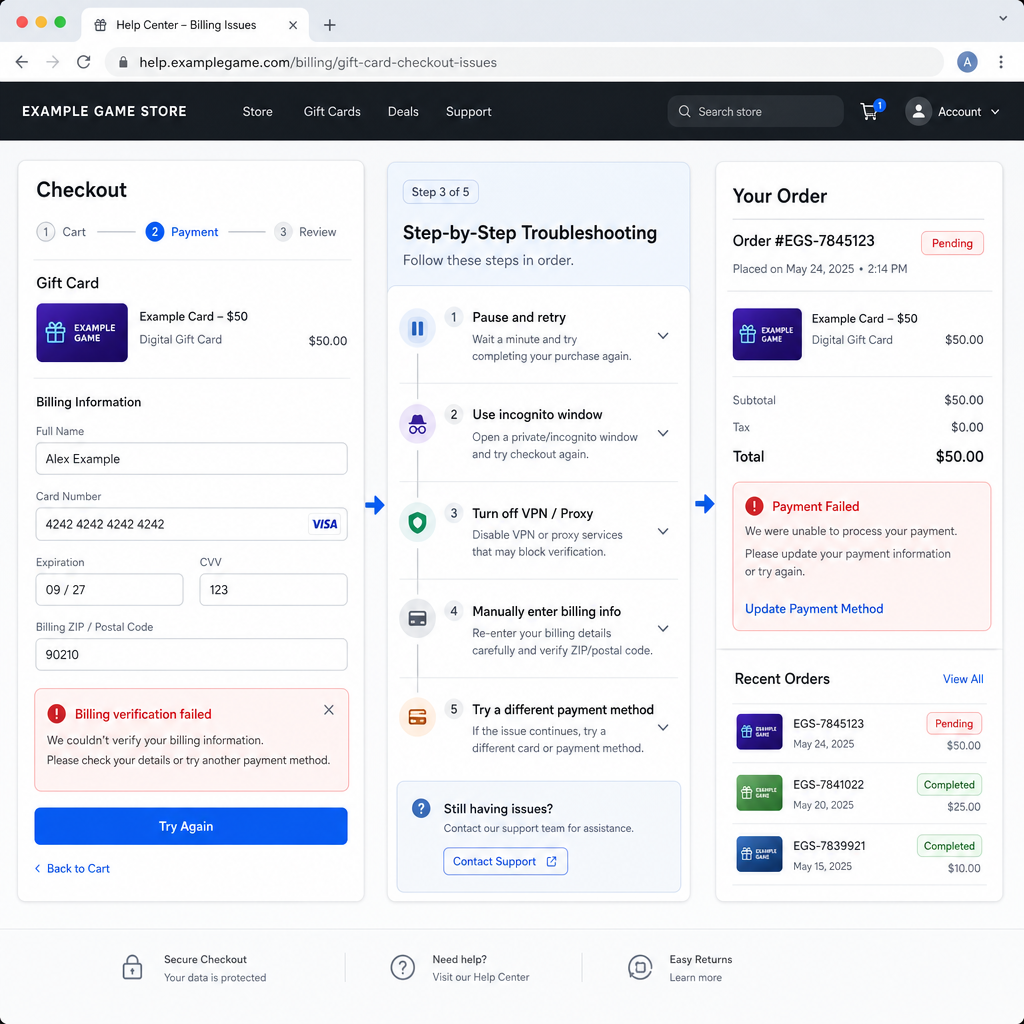1024x1024 pixels.
Task: Click the browser address bar URL
Action: [318, 62]
